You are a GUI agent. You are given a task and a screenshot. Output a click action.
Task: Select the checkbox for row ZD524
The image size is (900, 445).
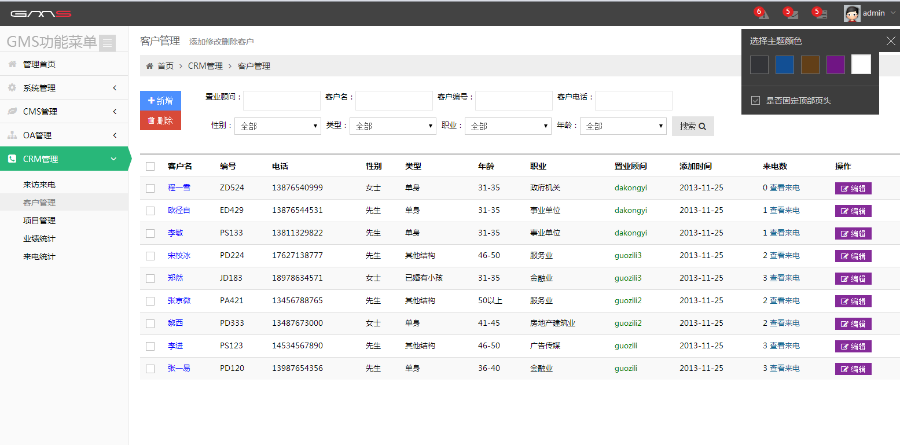coord(151,187)
